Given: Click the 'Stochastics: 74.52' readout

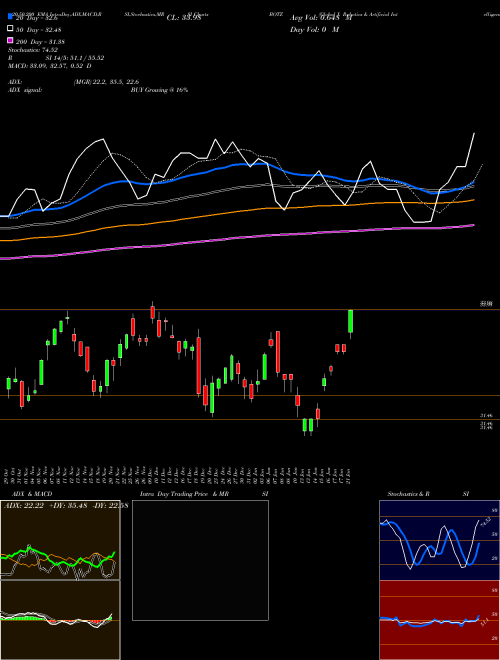Looking at the screenshot, I should pyautogui.click(x=33, y=50).
